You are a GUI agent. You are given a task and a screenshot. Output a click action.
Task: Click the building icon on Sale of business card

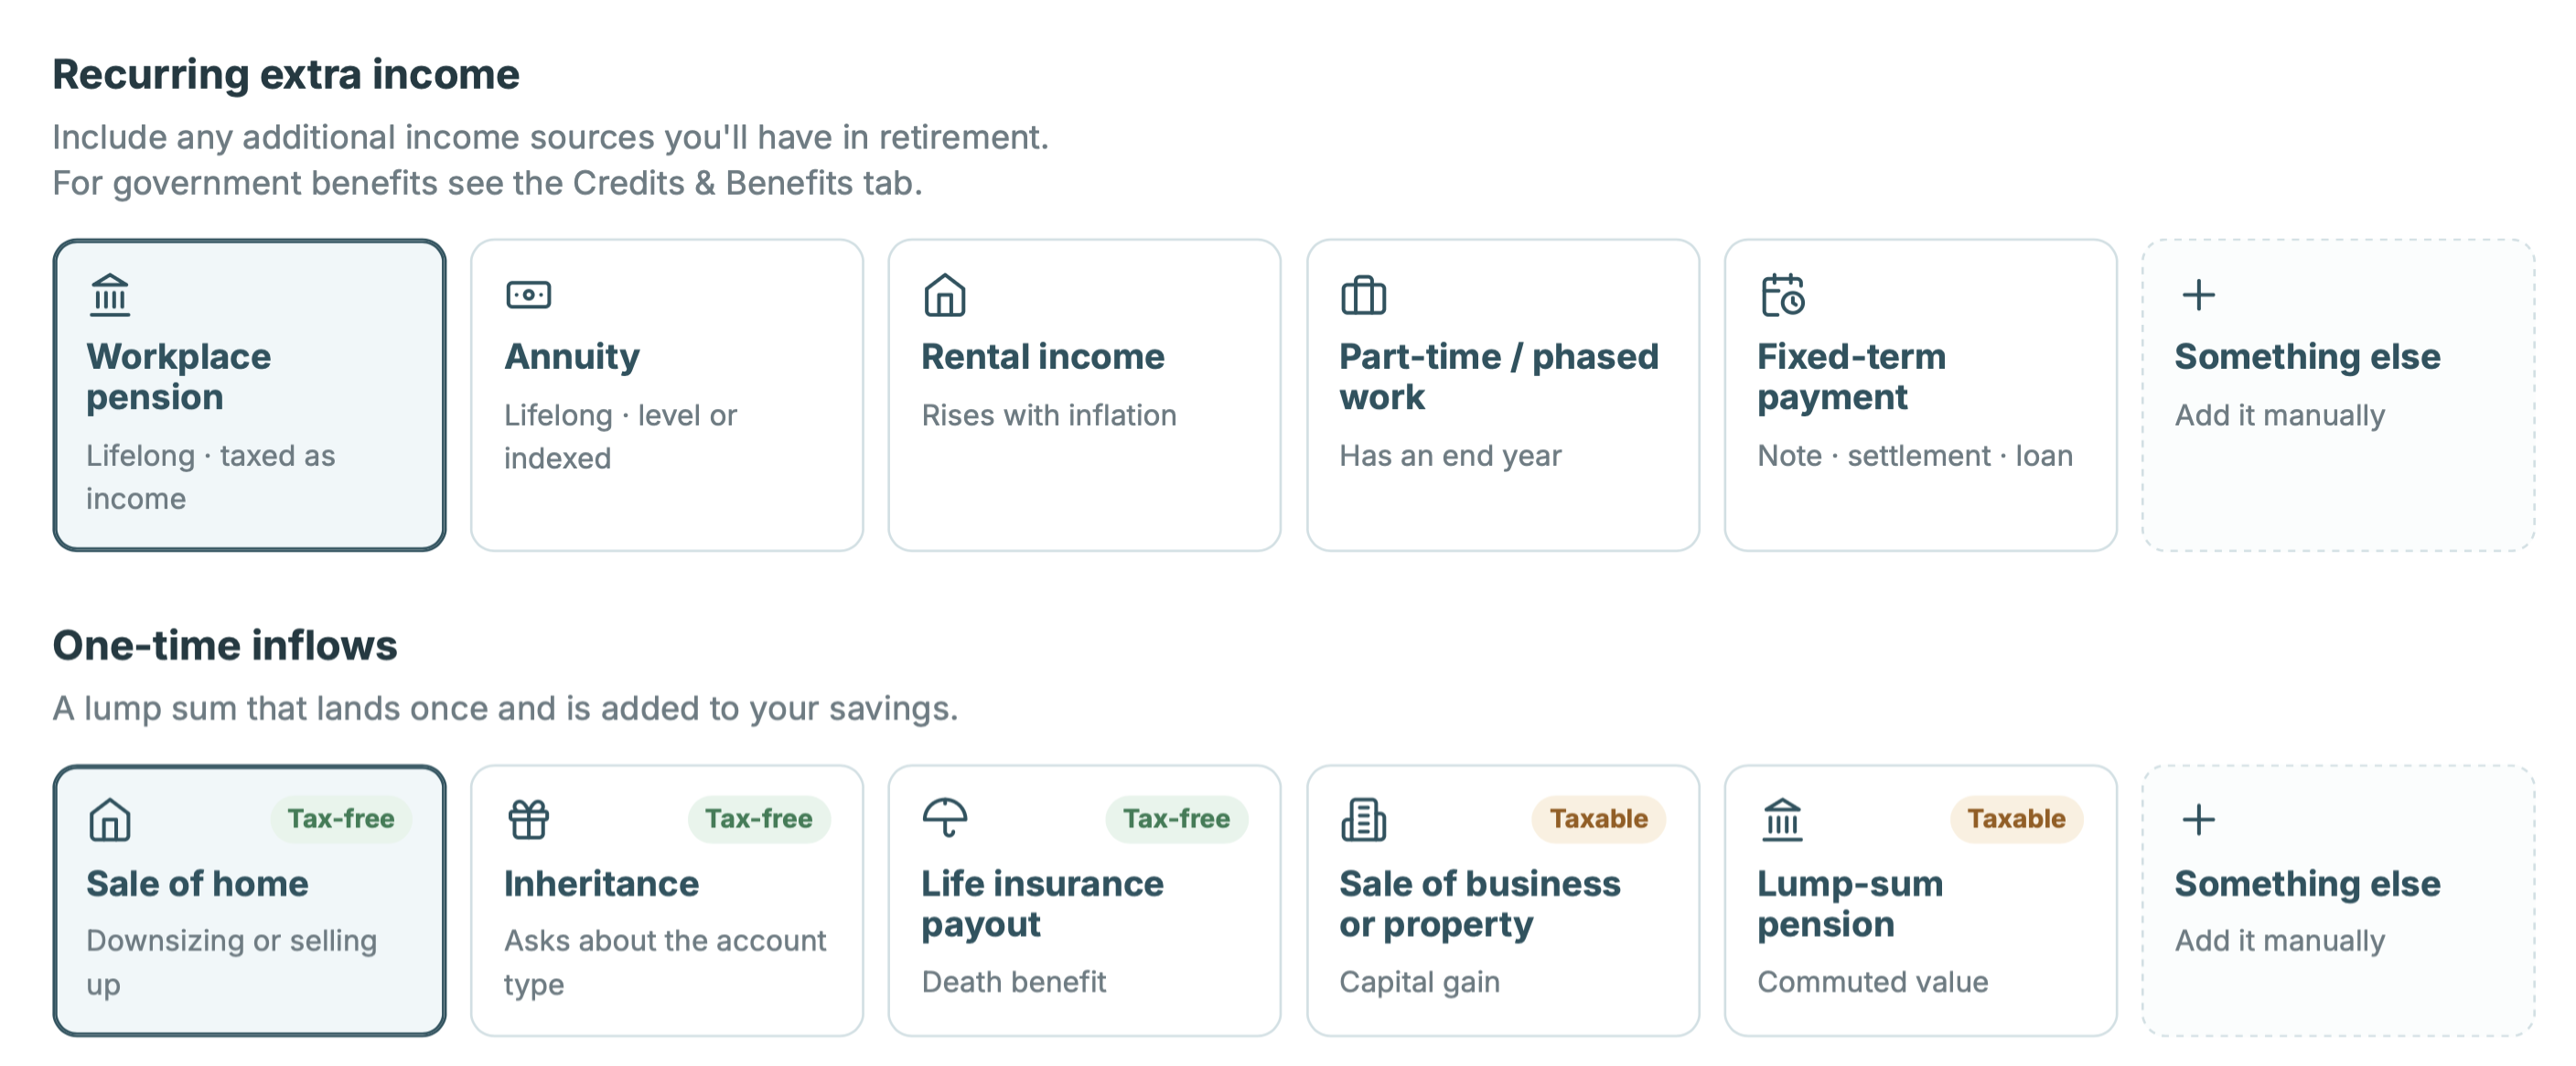[x=1363, y=819]
